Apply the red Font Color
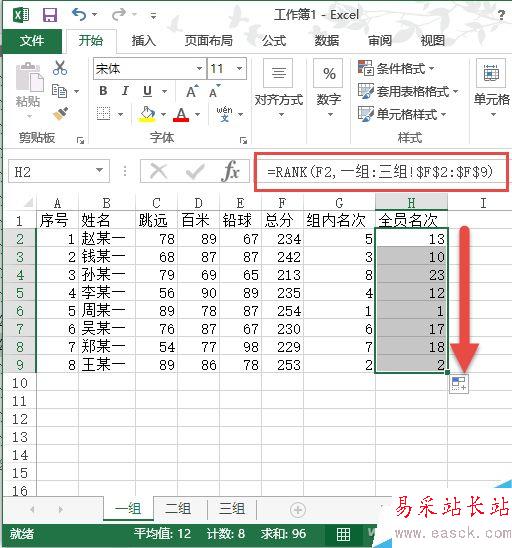The width and height of the screenshot is (512, 548). click(181, 114)
